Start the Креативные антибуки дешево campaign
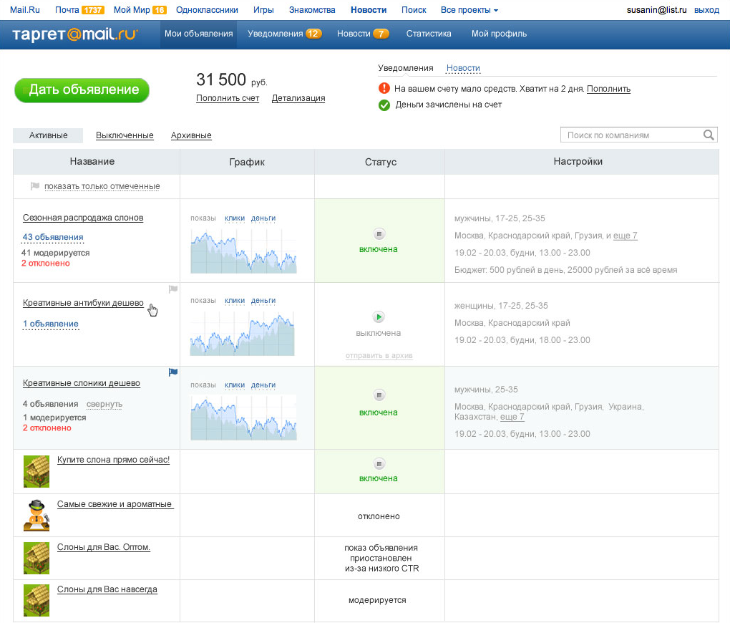 [379, 317]
